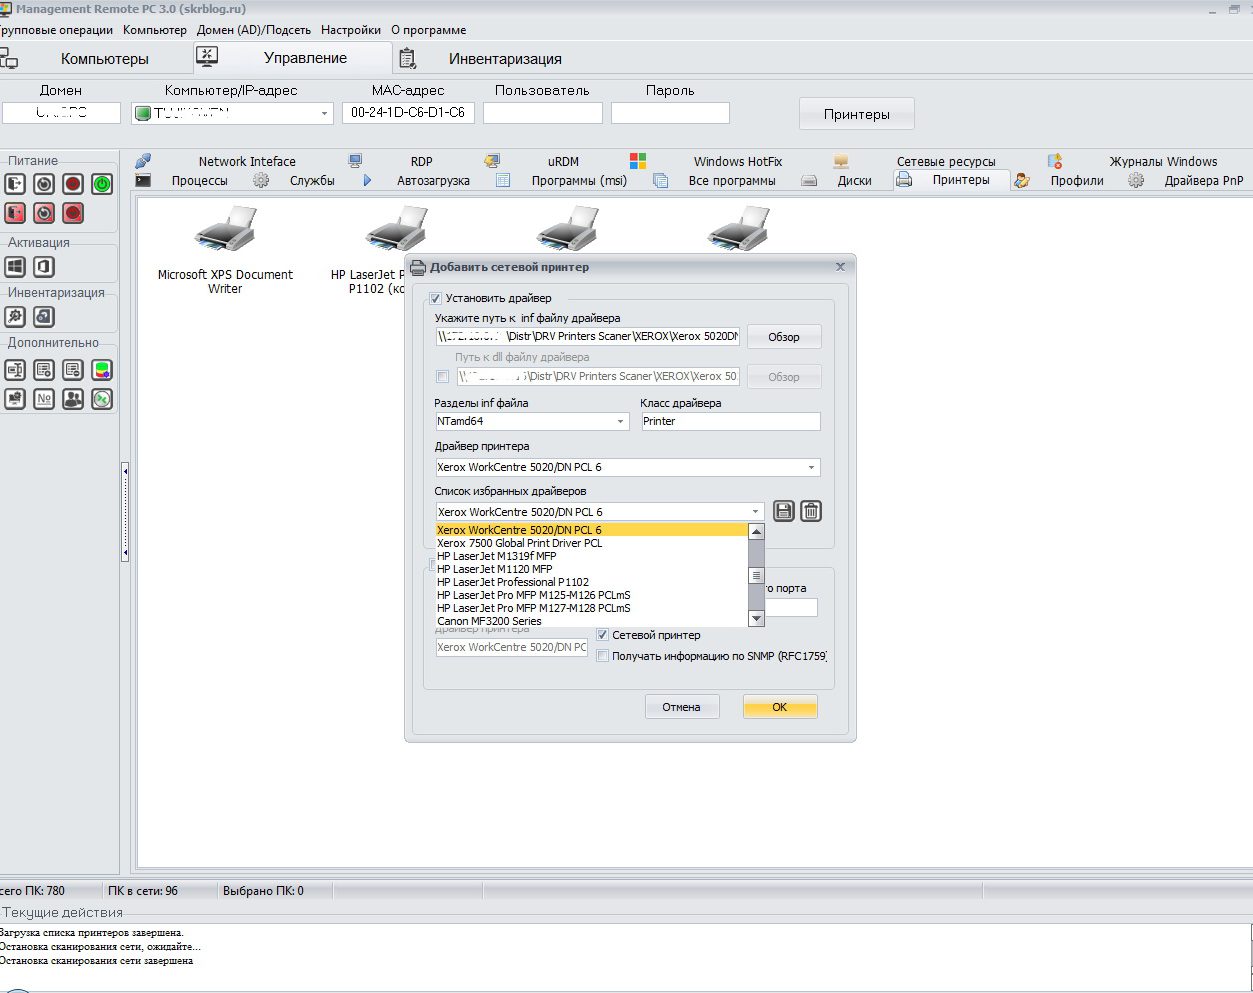This screenshot has width=1253, height=993.
Task: Click Обзор for the inf file path
Action: (784, 337)
